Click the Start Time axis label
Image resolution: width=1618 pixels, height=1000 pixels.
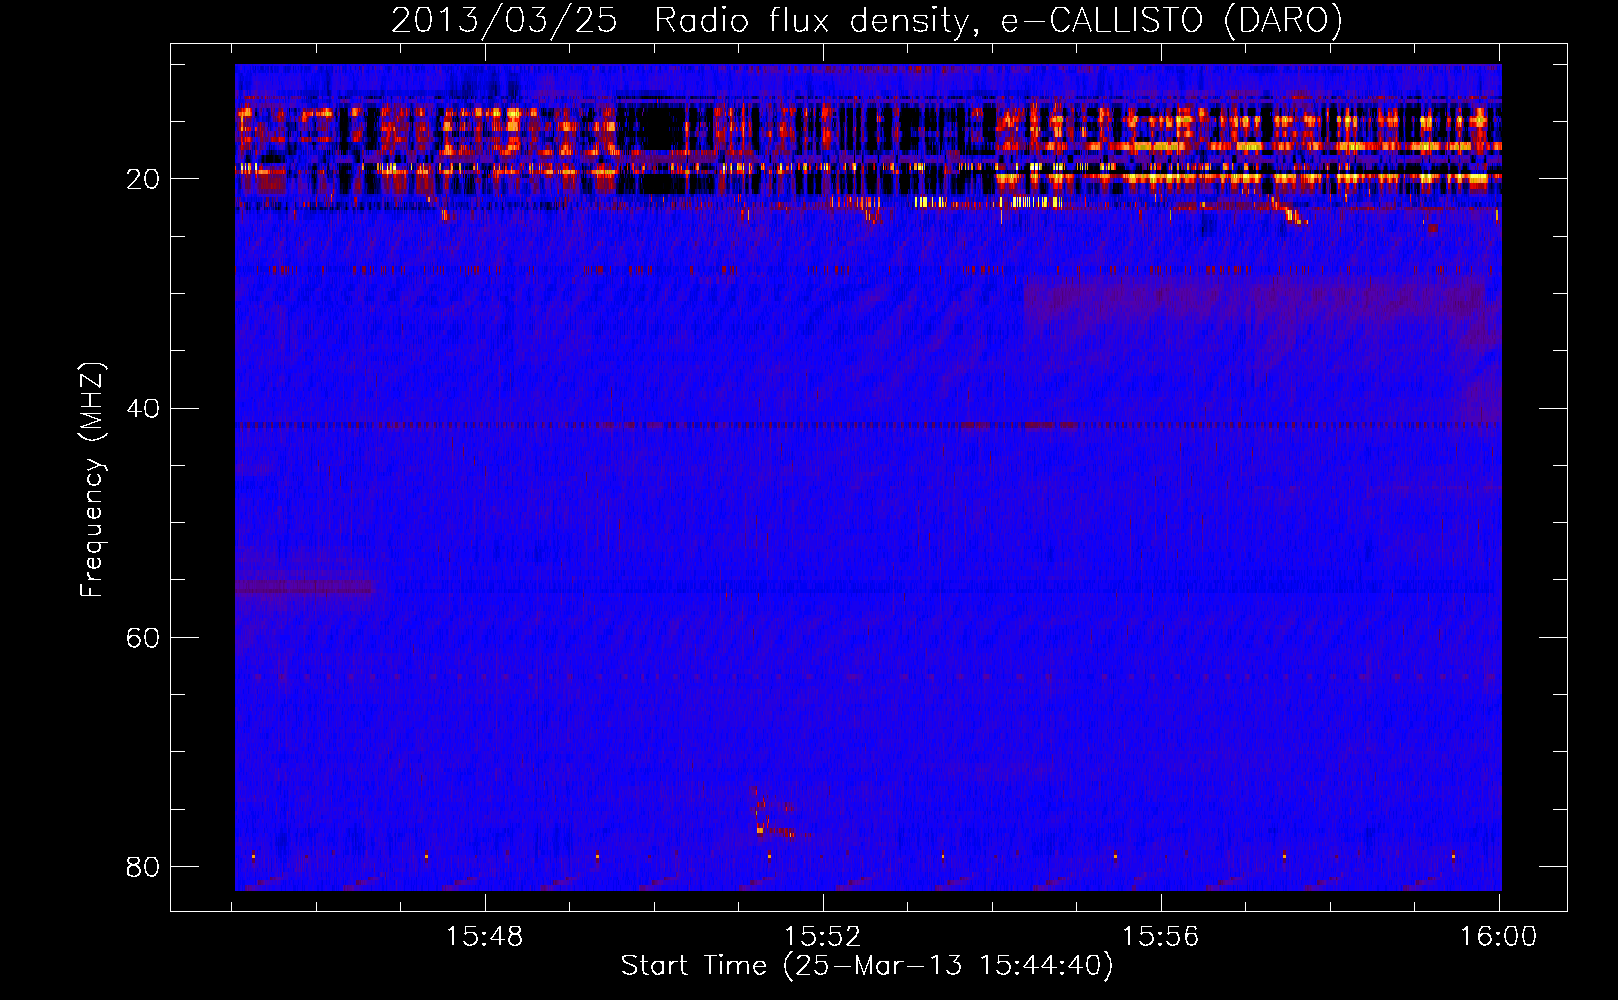pyautogui.click(x=867, y=966)
